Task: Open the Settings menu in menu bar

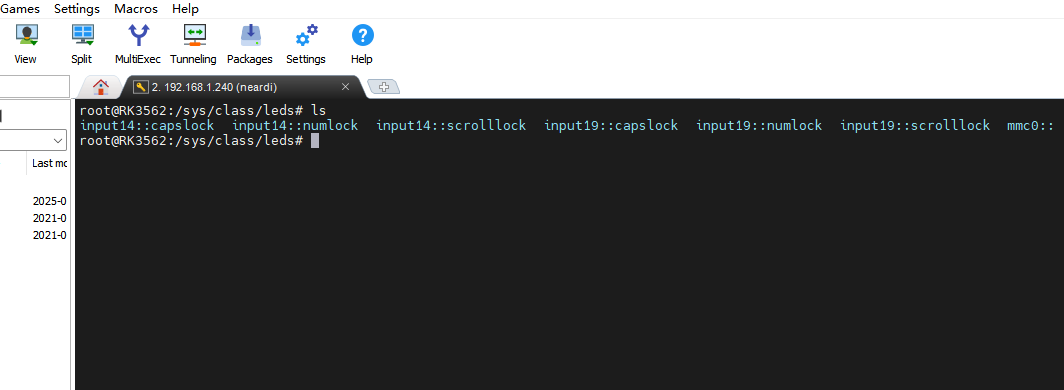Action: point(77,9)
